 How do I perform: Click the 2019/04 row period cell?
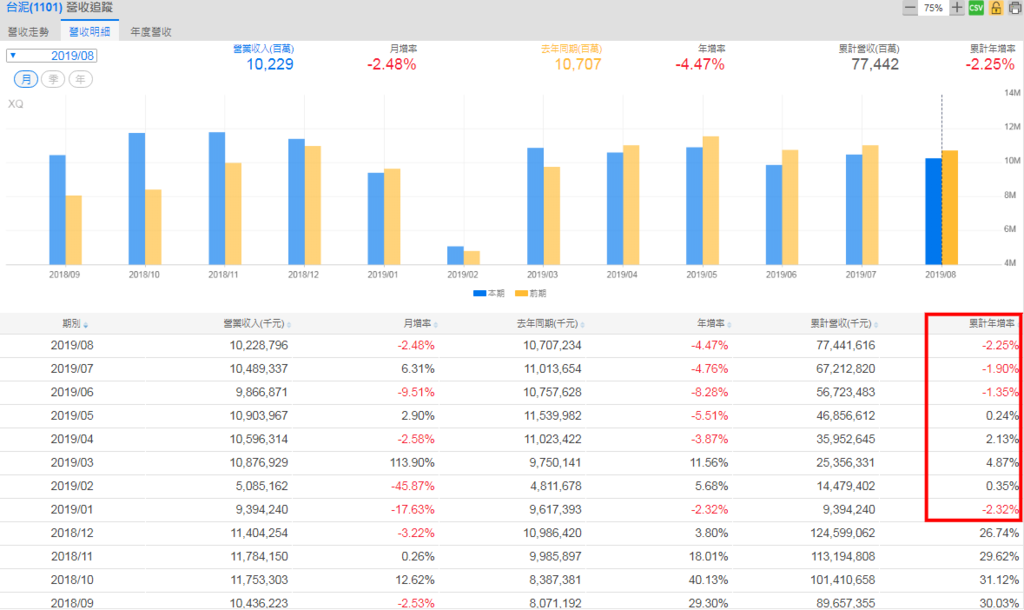[72, 439]
